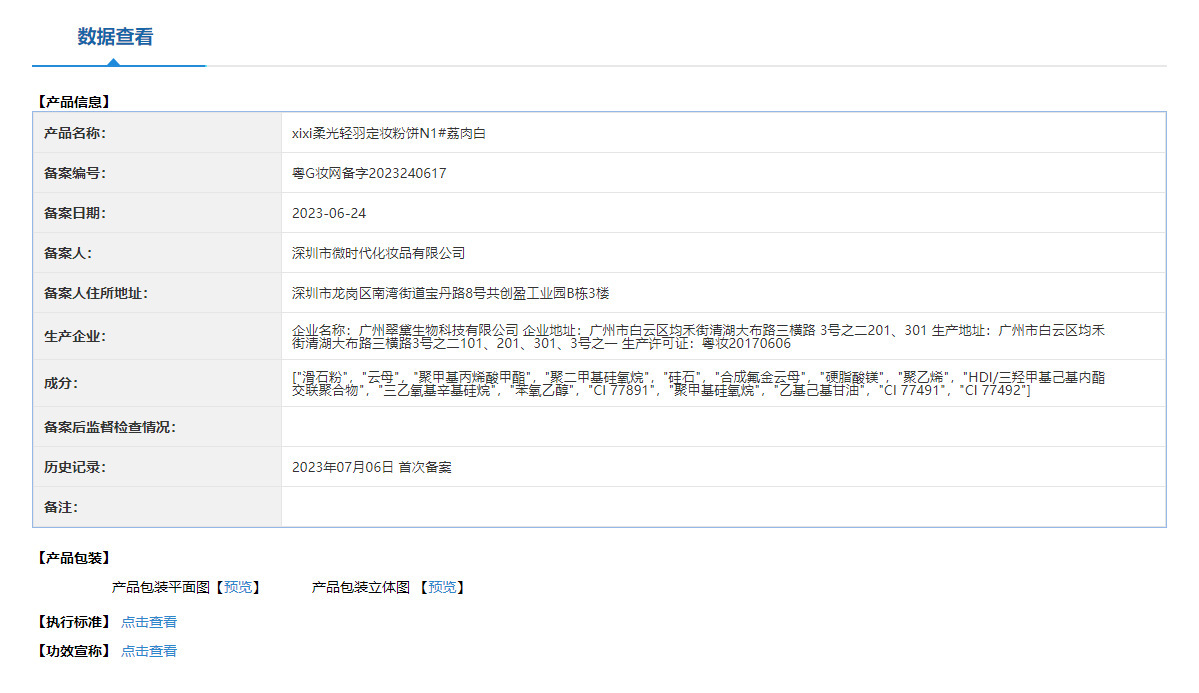The height and width of the screenshot is (693, 1199).
Task: Open 点击查看 link beside 功效宣称
Action: 149,651
